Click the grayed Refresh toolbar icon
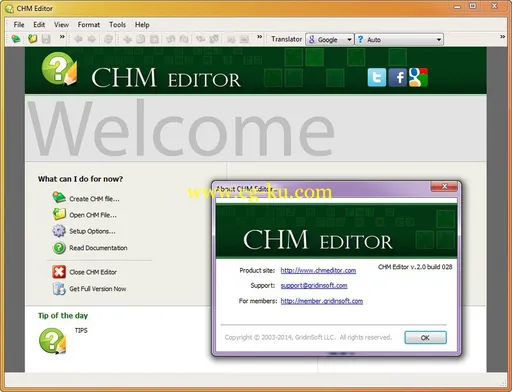This screenshot has height=392, width=512. [108, 39]
